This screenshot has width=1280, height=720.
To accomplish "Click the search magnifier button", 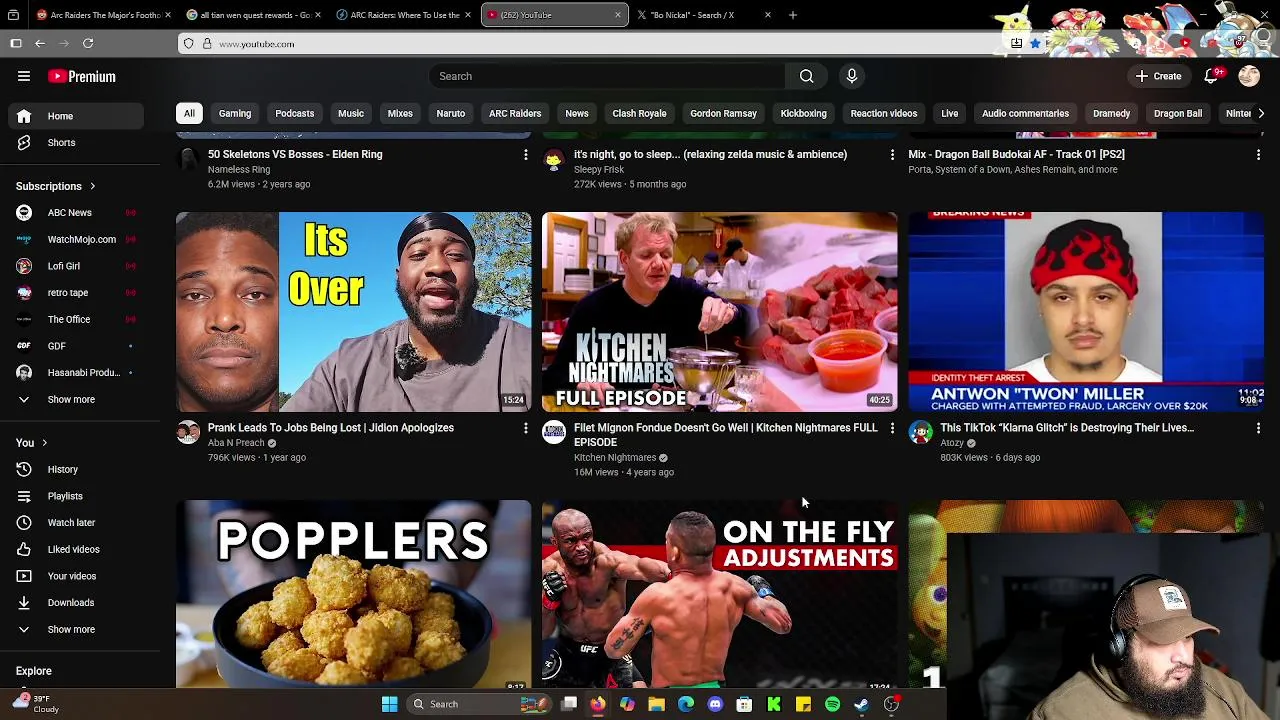I will point(806,76).
